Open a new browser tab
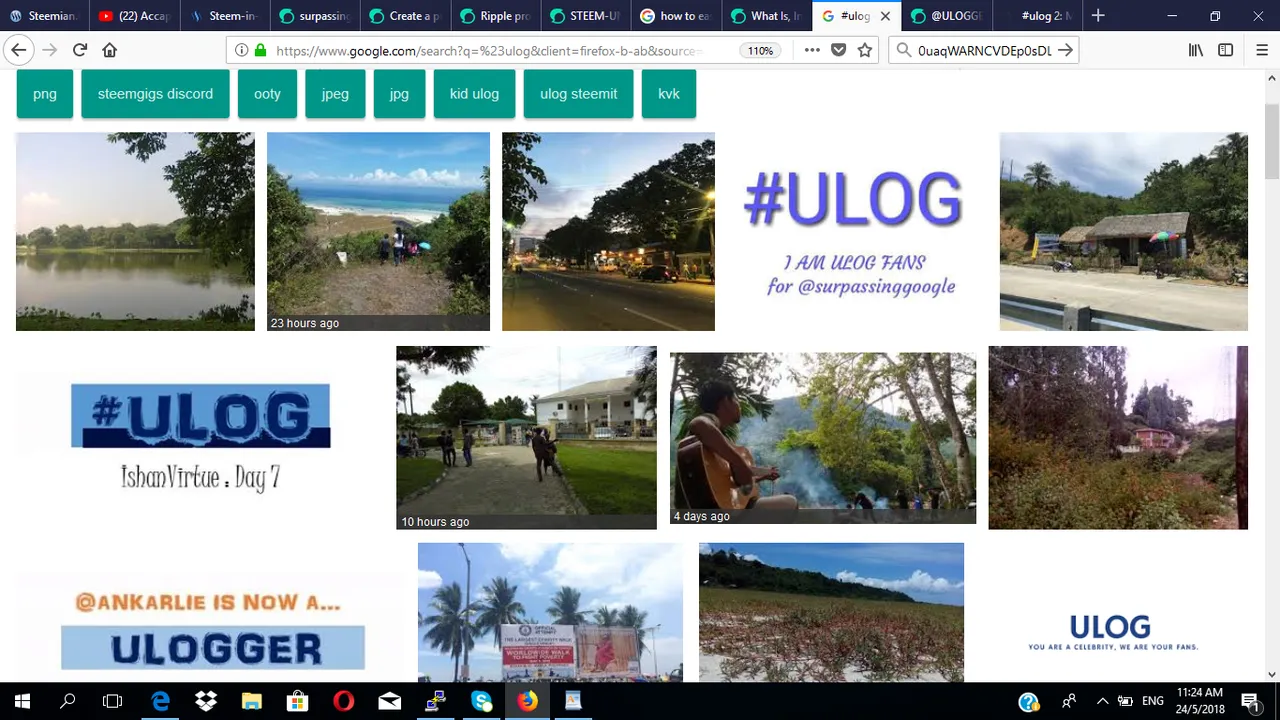Image resolution: width=1280 pixels, height=720 pixels. click(1098, 16)
